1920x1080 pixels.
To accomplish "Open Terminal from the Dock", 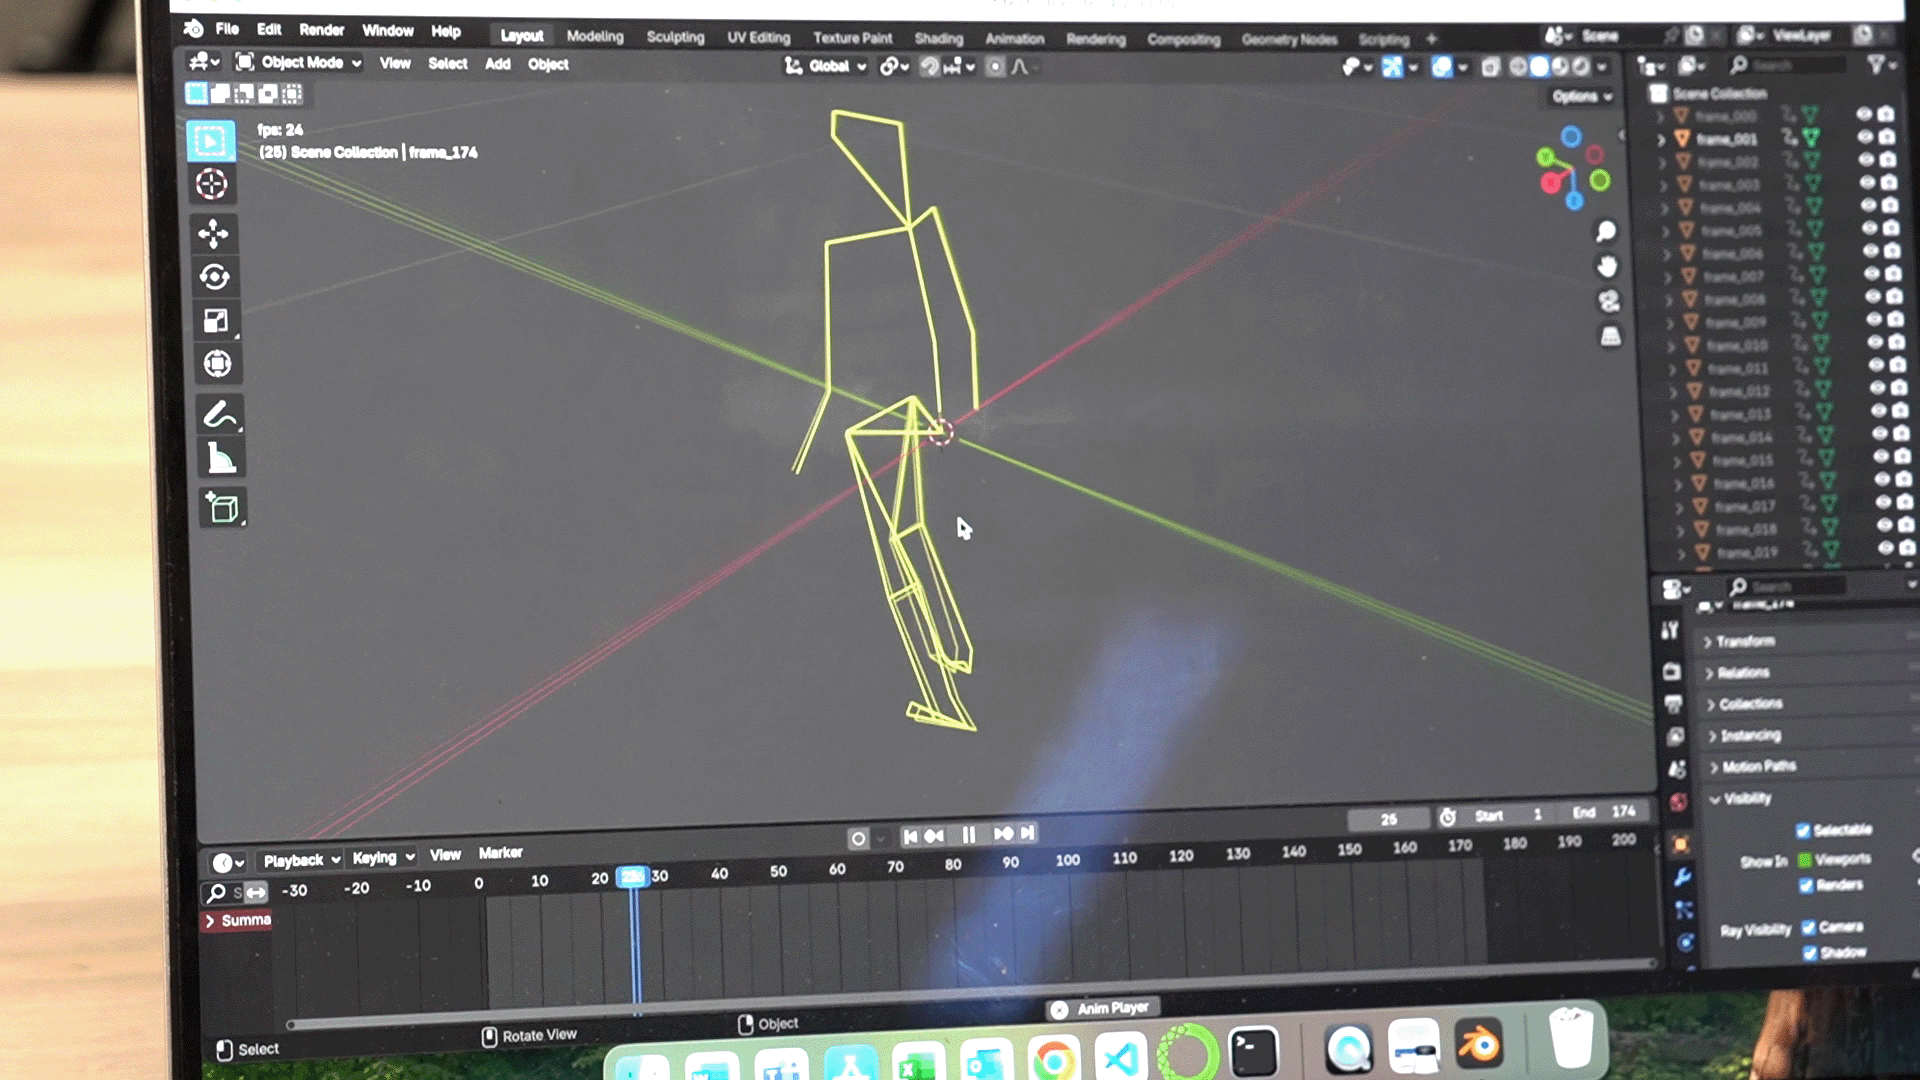I will coord(1253,1051).
